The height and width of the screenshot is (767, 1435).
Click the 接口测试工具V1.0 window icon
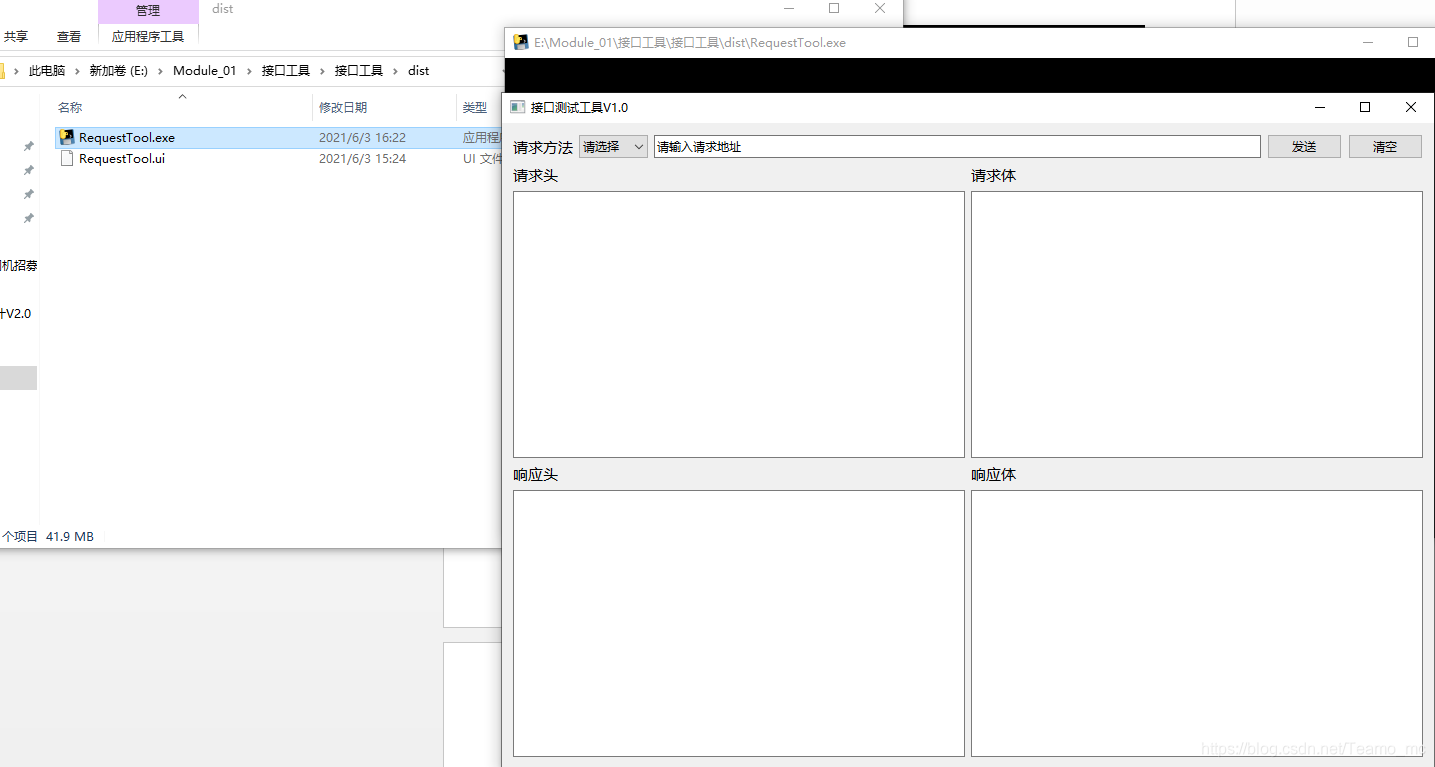(517, 107)
